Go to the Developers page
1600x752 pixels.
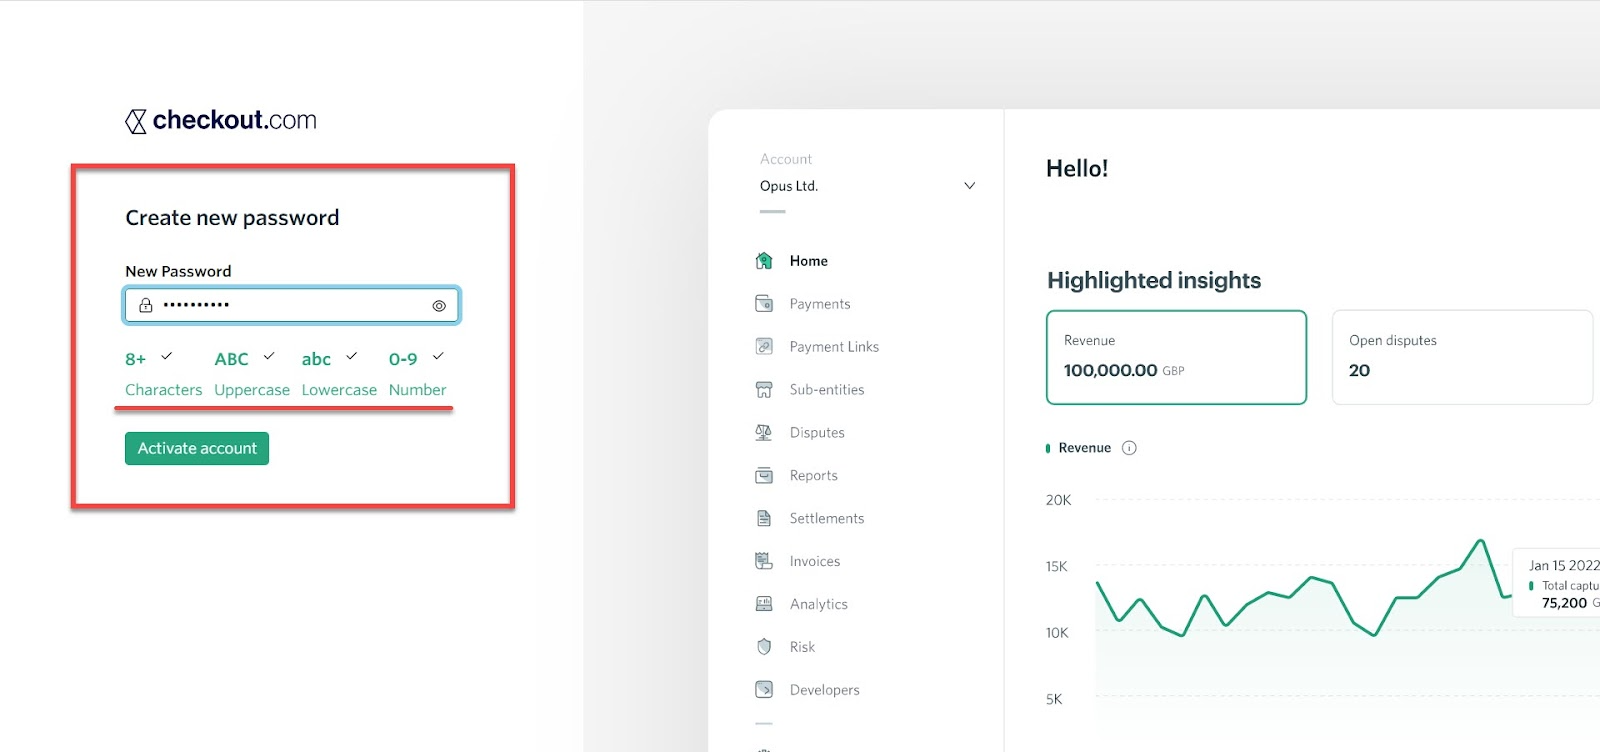(x=825, y=690)
